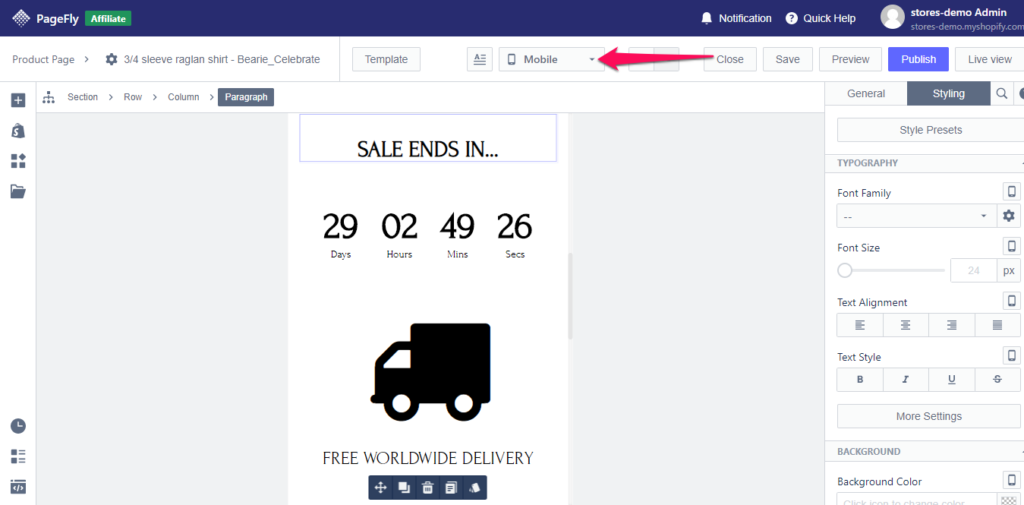
Task: Open the Shopify elements panel
Action: pos(18,131)
